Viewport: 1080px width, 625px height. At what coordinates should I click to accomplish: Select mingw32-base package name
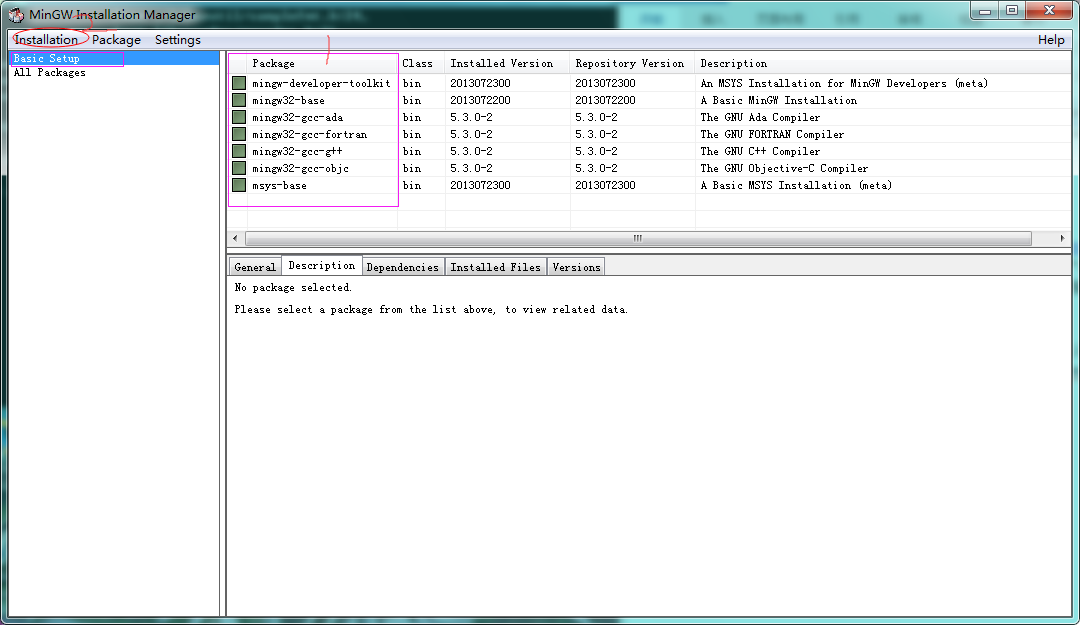(288, 101)
